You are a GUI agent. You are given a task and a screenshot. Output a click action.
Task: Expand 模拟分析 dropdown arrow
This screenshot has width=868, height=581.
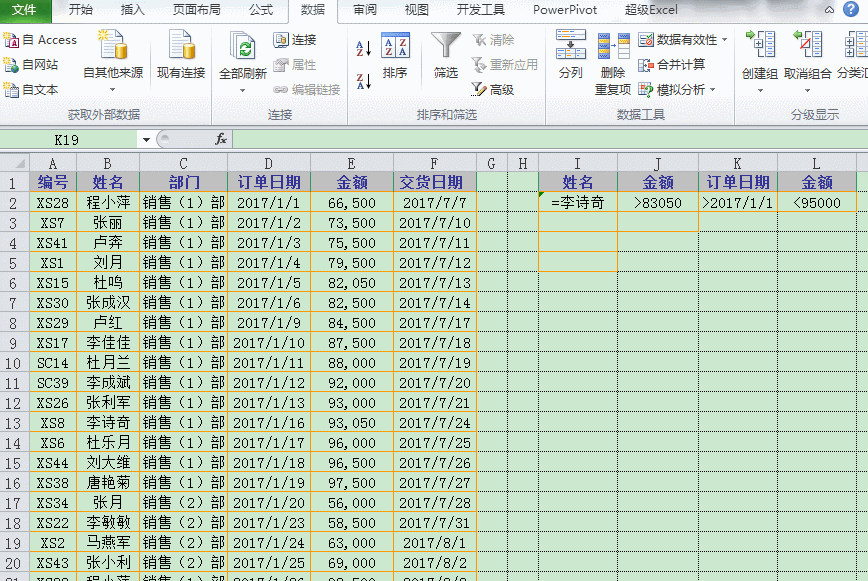click(x=712, y=90)
